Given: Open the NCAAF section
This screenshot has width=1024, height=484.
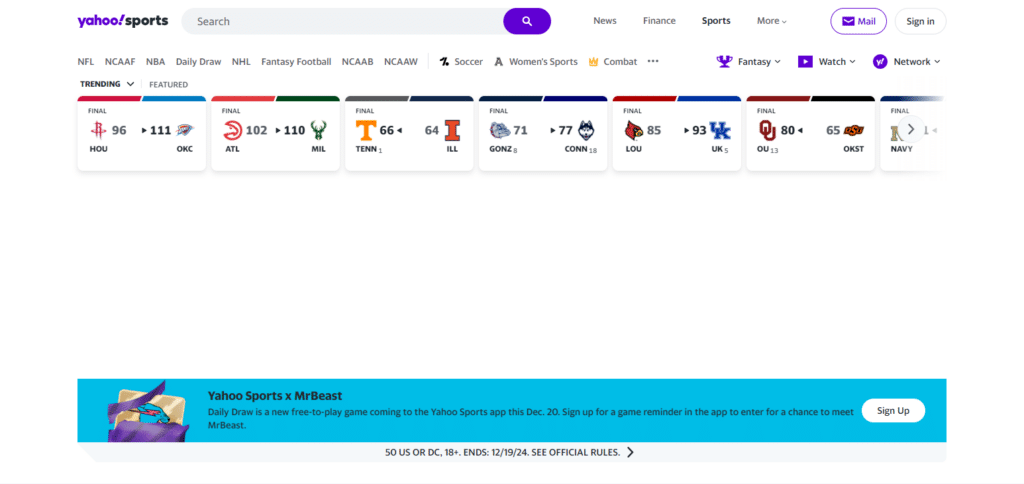Looking at the screenshot, I should pyautogui.click(x=120, y=61).
